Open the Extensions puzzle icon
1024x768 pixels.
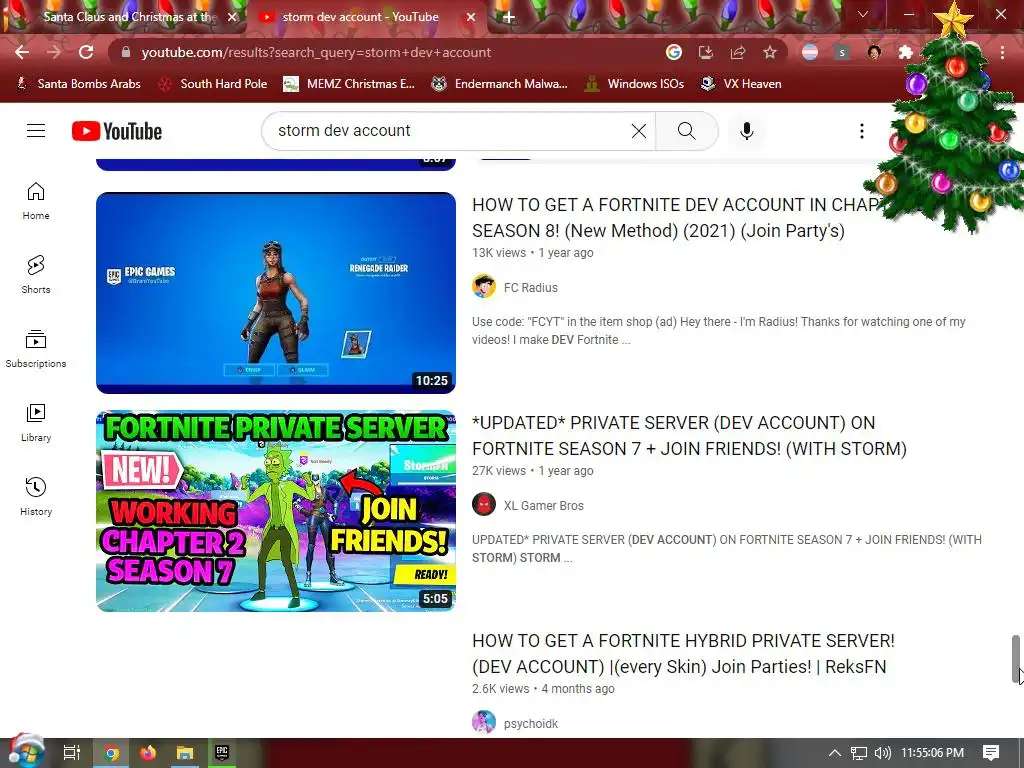click(905, 52)
